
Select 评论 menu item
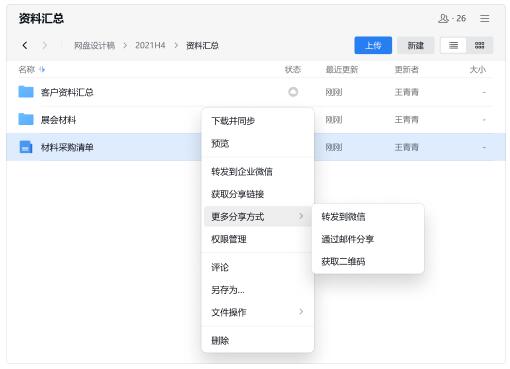click(258, 267)
